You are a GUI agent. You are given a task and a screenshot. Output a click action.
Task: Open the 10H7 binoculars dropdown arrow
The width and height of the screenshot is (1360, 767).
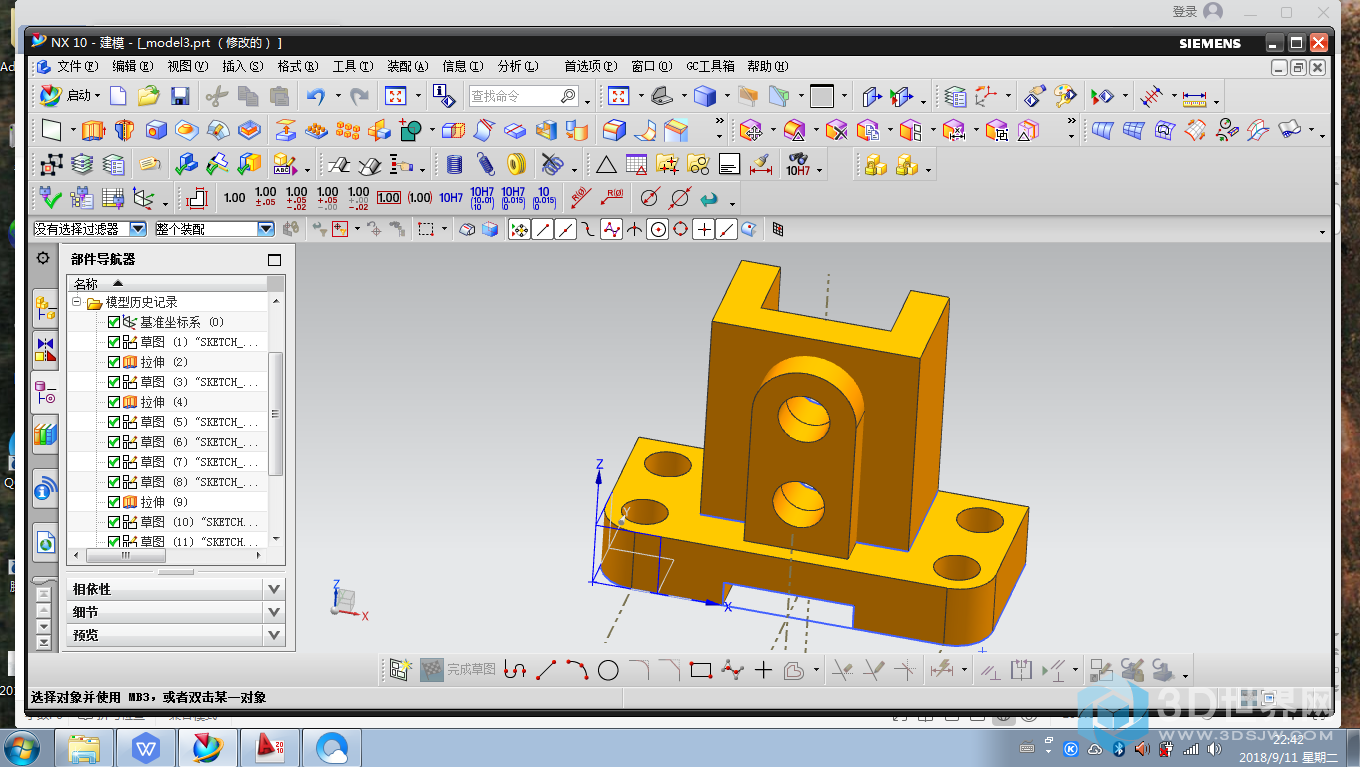click(820, 170)
